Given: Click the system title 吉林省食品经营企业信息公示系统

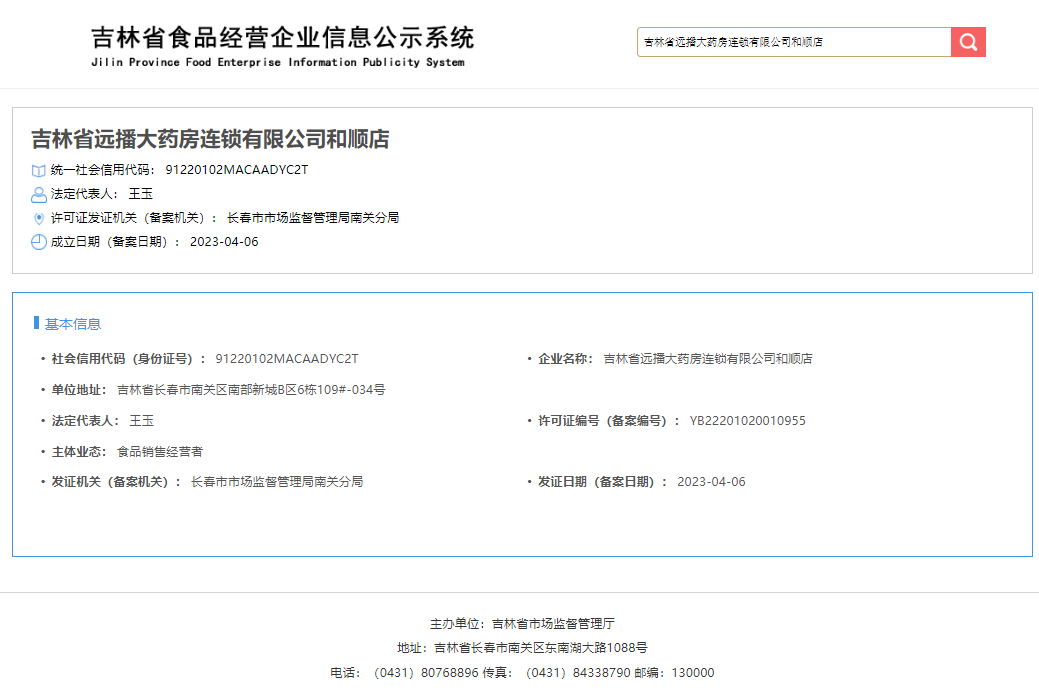Looking at the screenshot, I should coord(283,39).
